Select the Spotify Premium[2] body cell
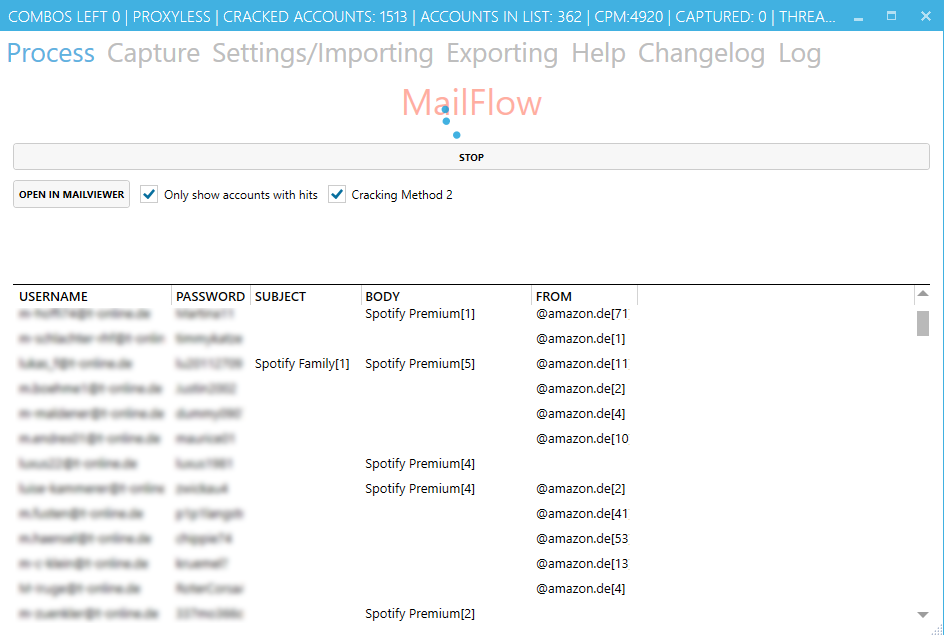 420,613
